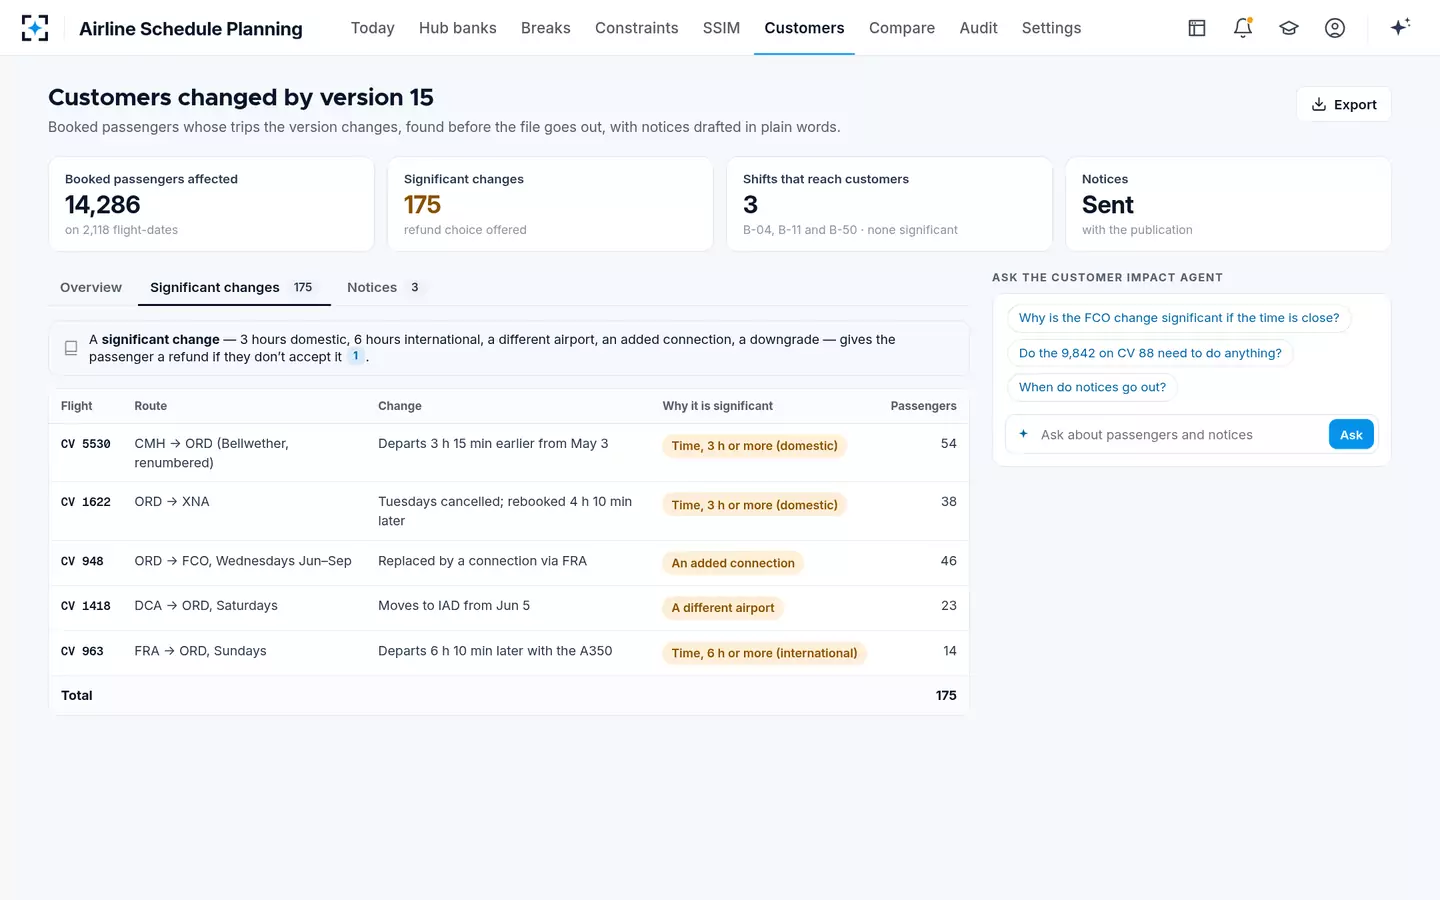Open the Settings tab

1051,28
